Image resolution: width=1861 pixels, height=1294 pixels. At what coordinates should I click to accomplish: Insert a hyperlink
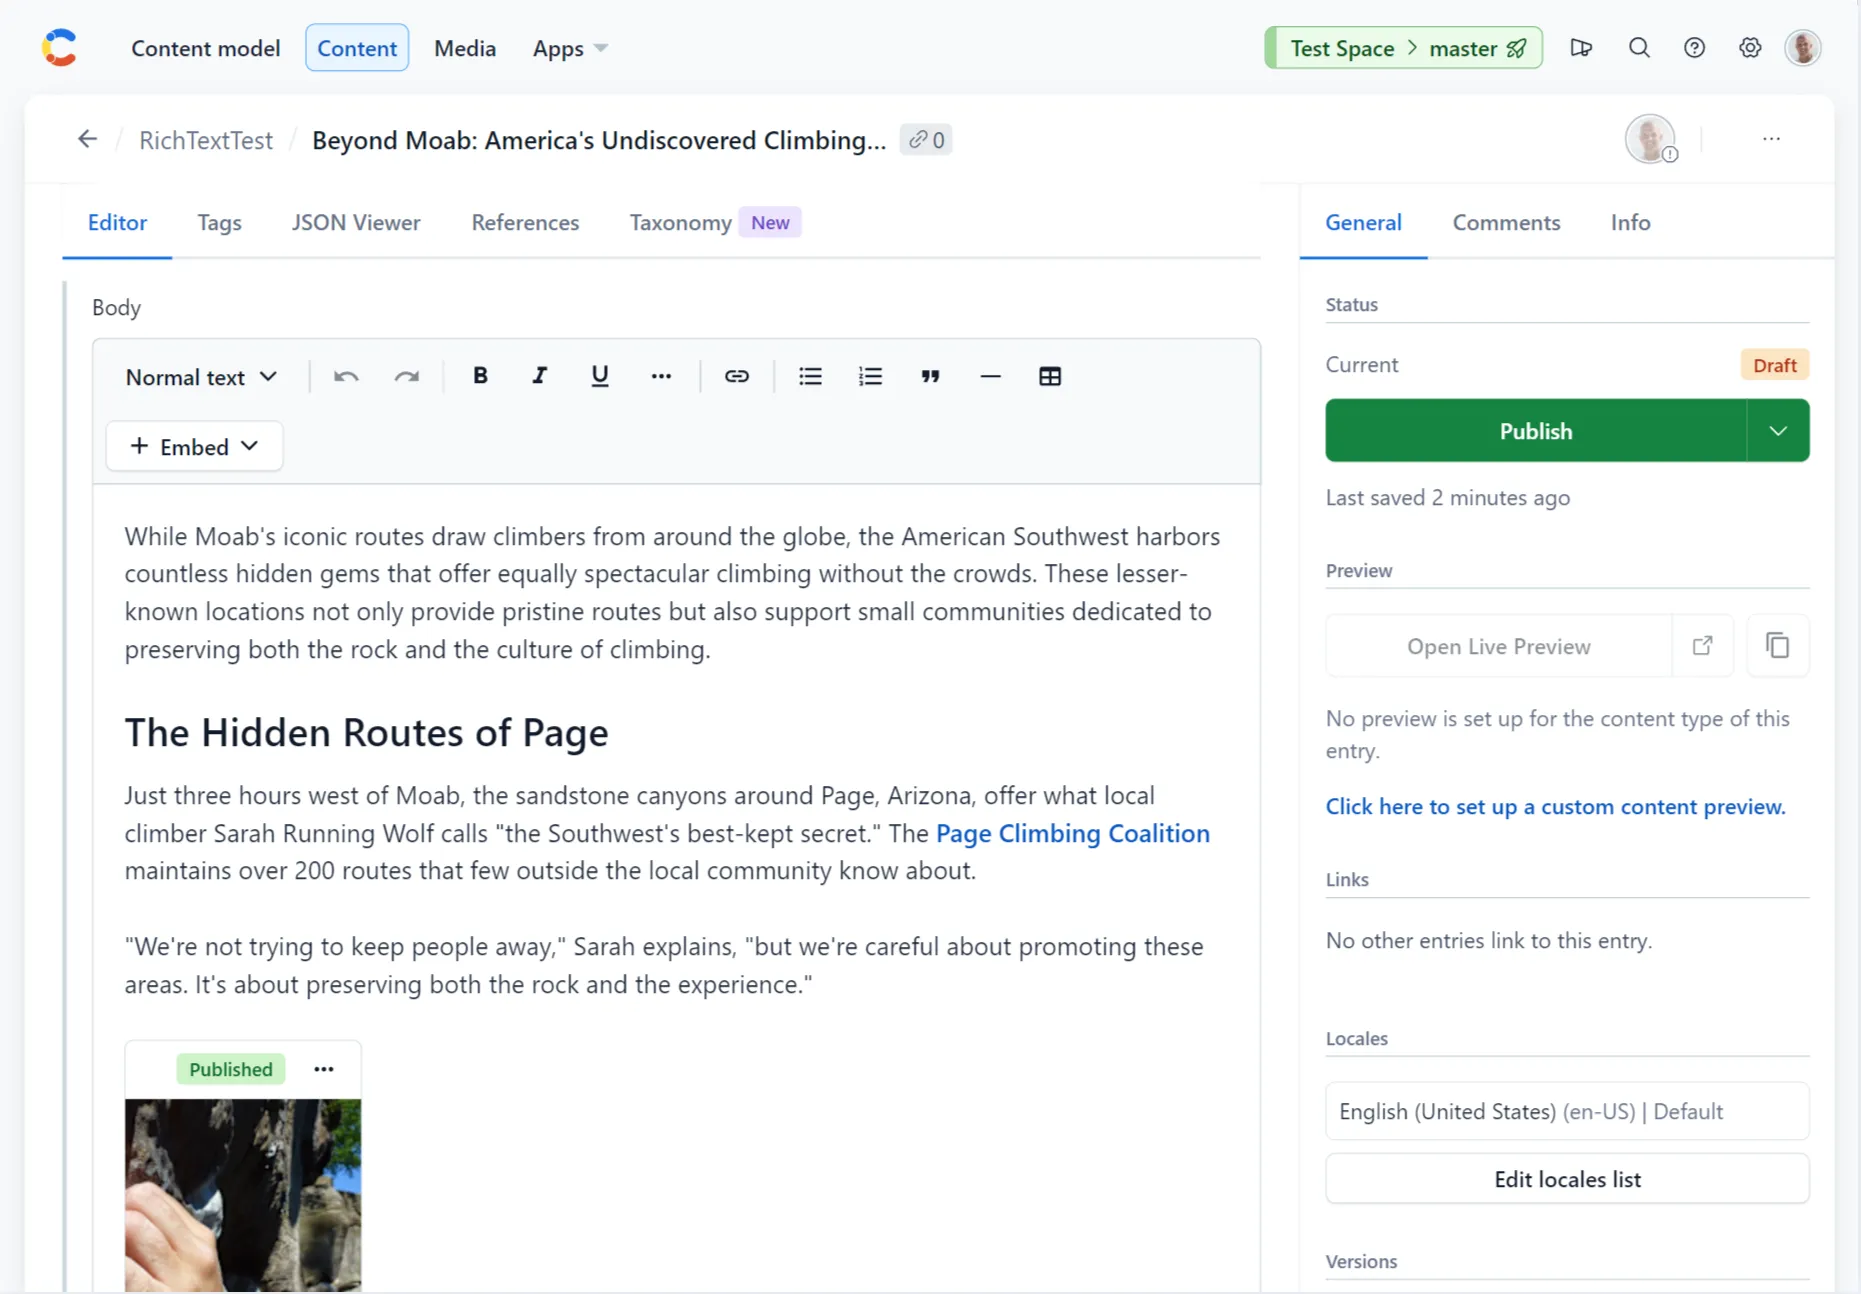pos(737,376)
